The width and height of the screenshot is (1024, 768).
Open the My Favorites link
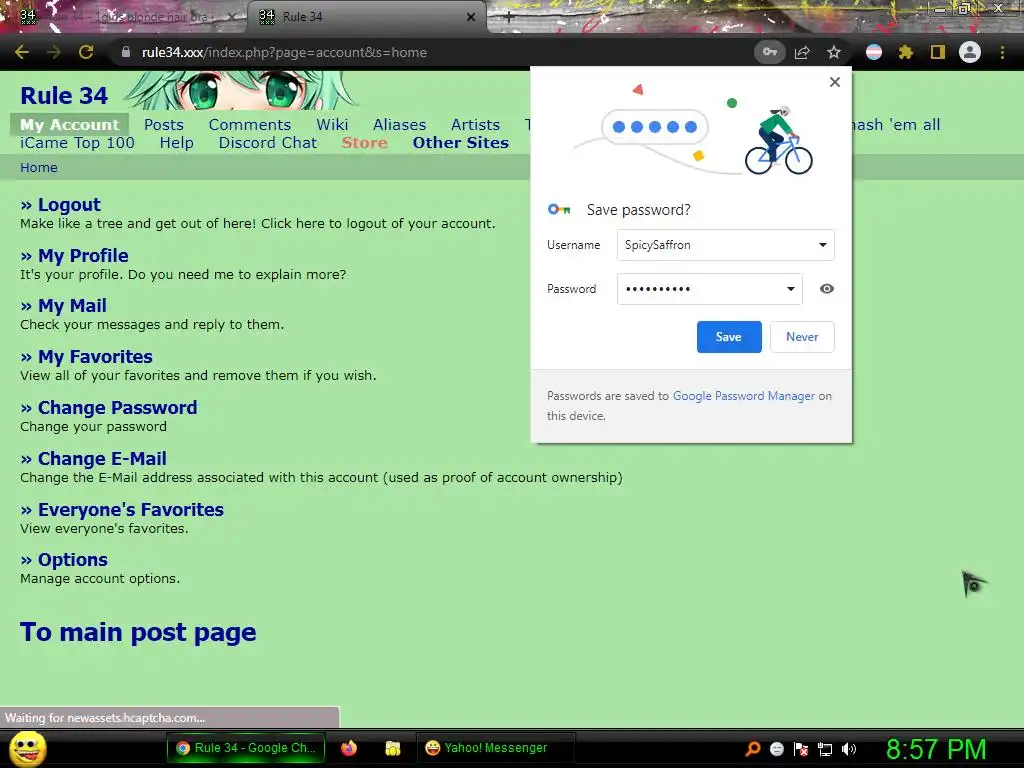(95, 357)
